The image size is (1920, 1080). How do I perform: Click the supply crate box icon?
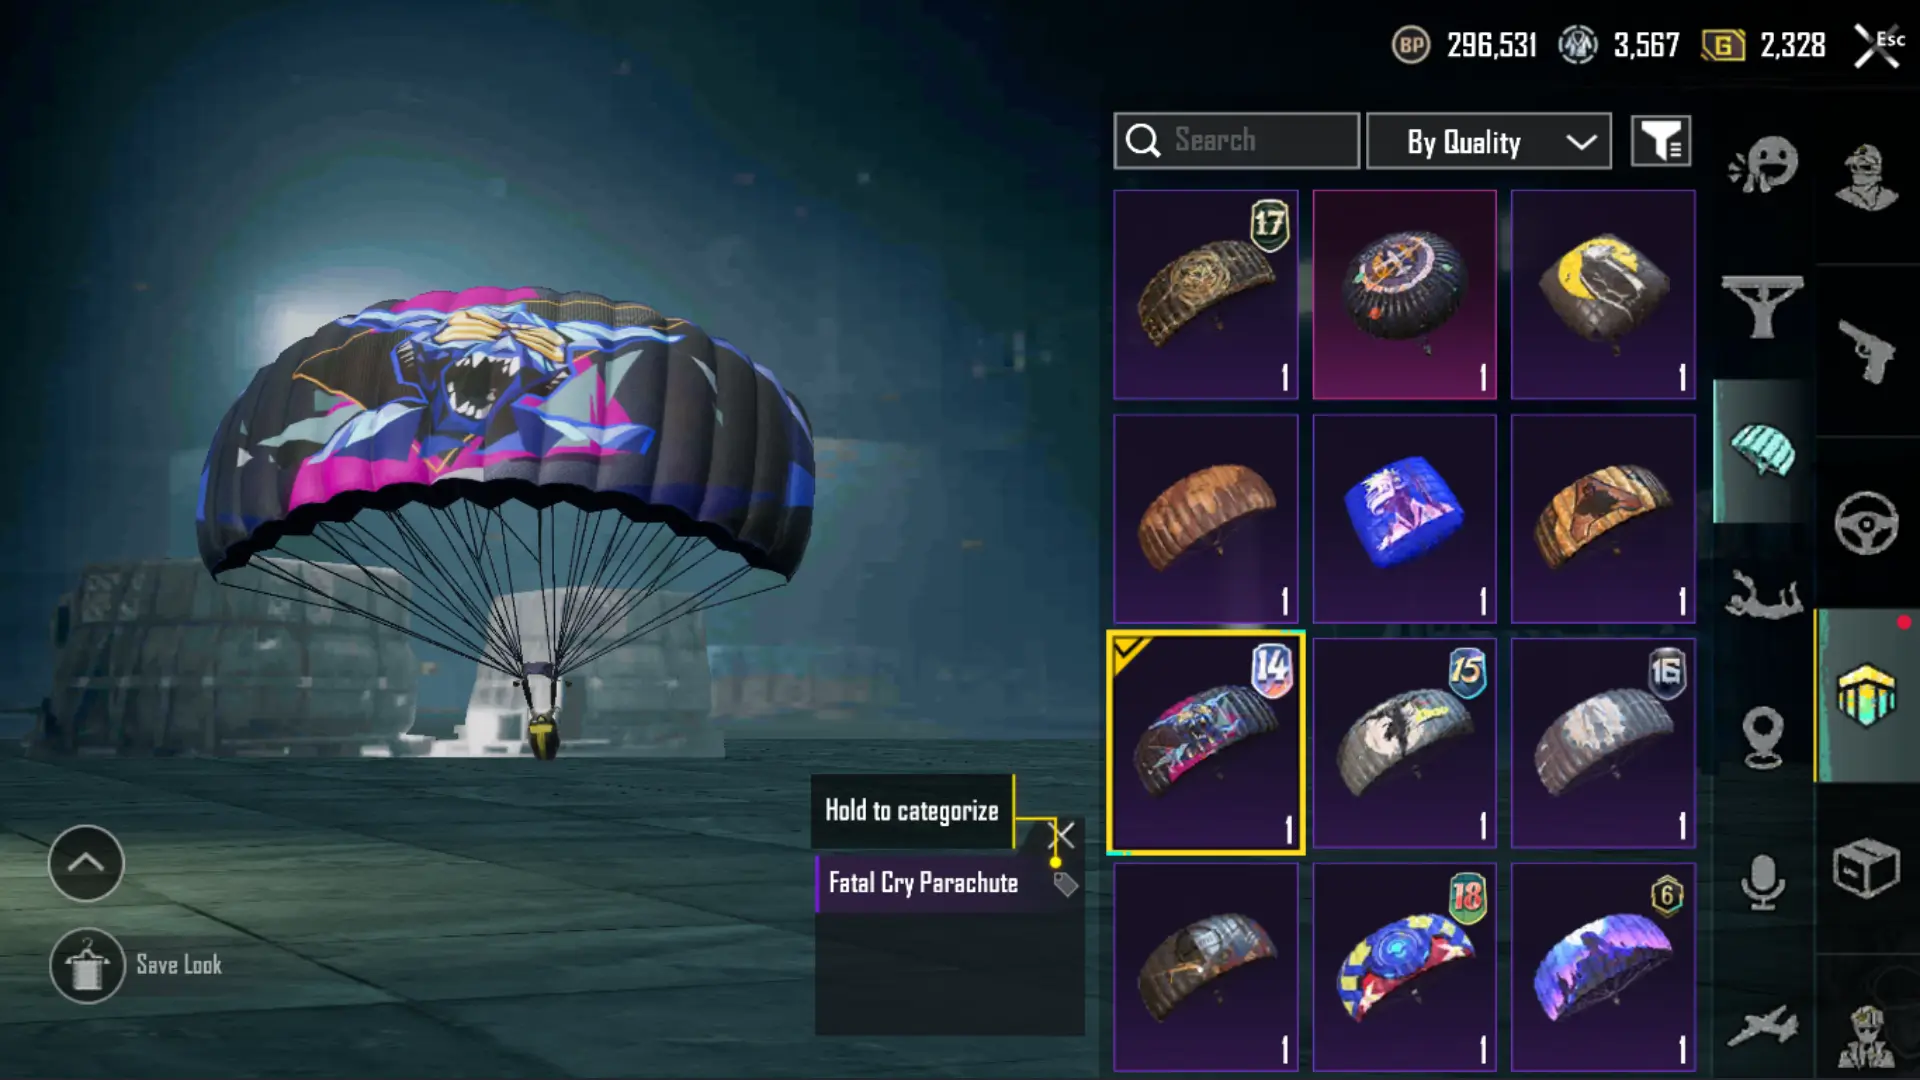[x=1866, y=868]
